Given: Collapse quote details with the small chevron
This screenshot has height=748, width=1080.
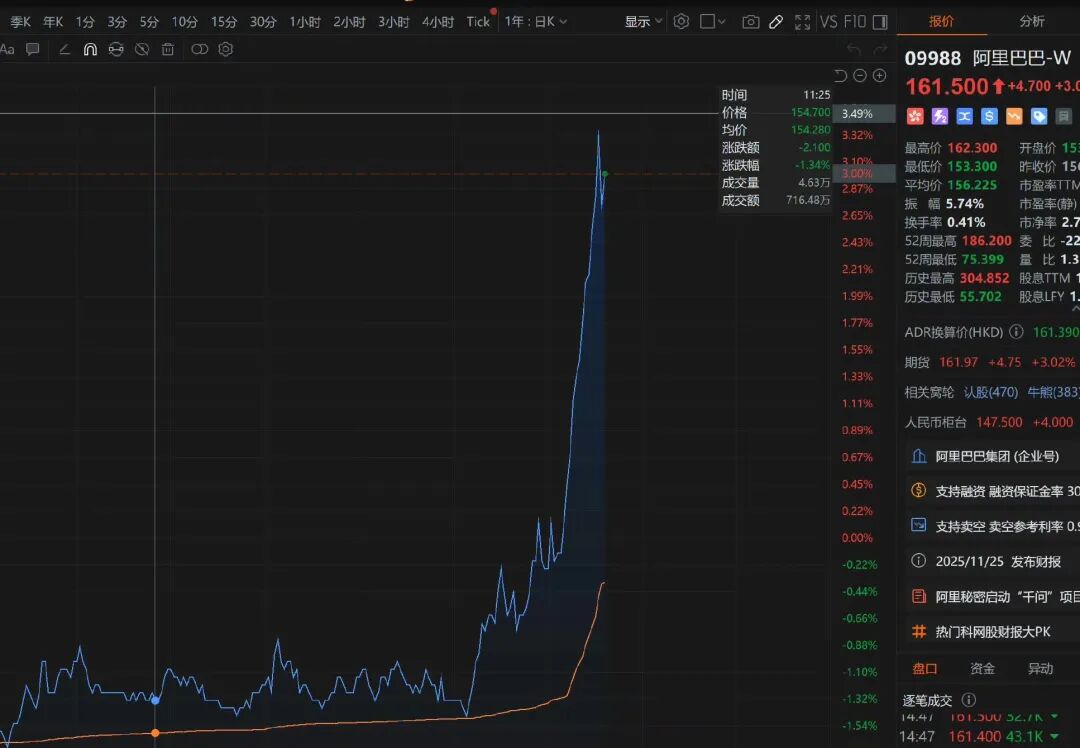Looking at the screenshot, I should click(x=1075, y=309).
